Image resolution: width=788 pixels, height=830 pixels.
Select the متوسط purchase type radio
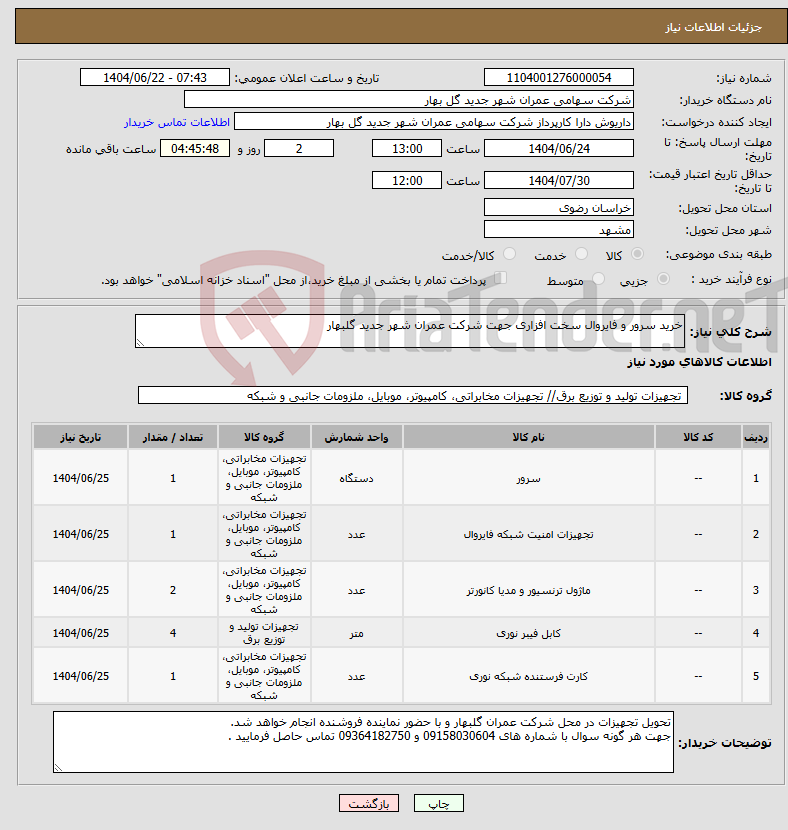[x=599, y=278]
